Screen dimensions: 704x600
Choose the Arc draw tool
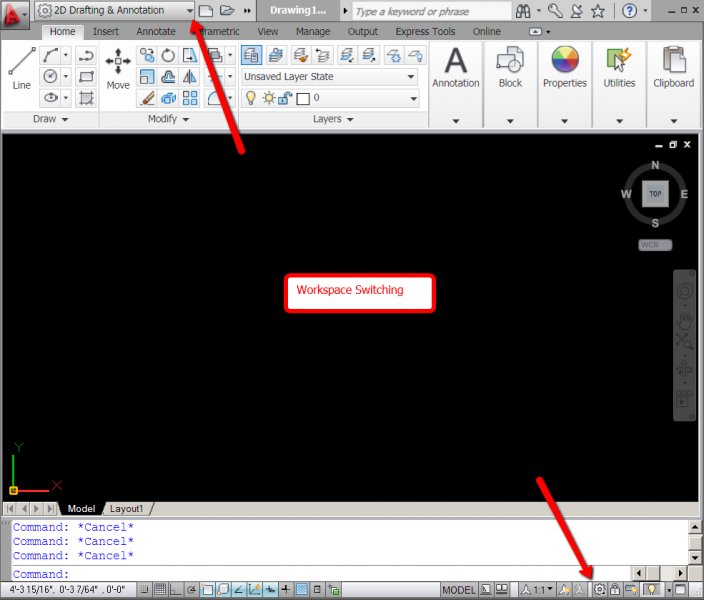click(50, 56)
